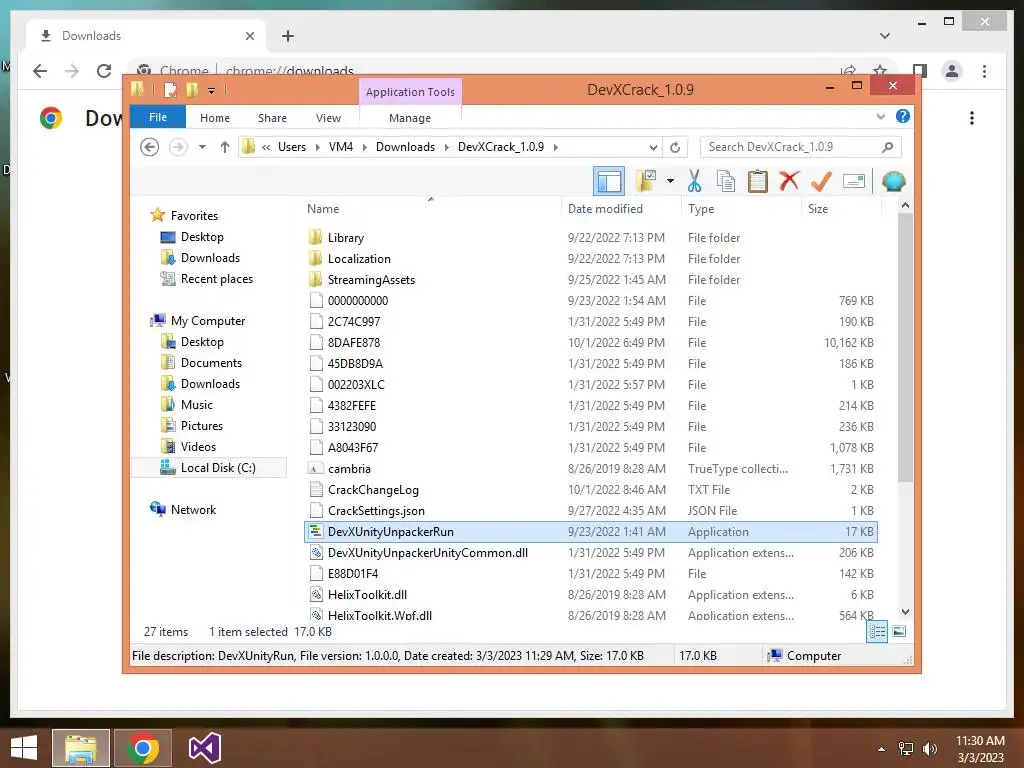Open Chrome profile avatar icon

[x=952, y=71]
